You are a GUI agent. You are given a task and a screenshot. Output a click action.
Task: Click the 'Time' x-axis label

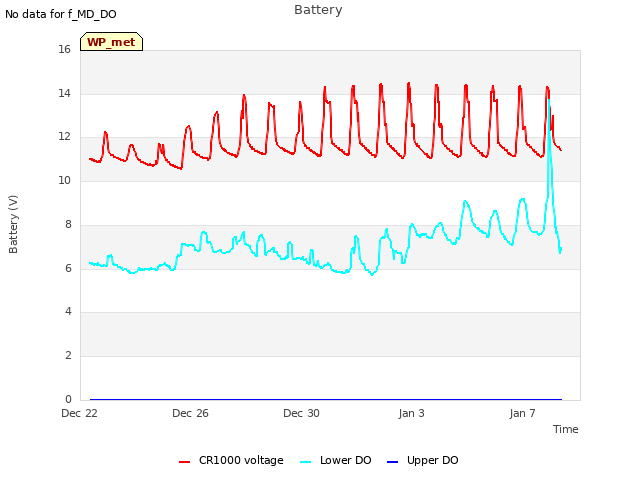point(566,429)
